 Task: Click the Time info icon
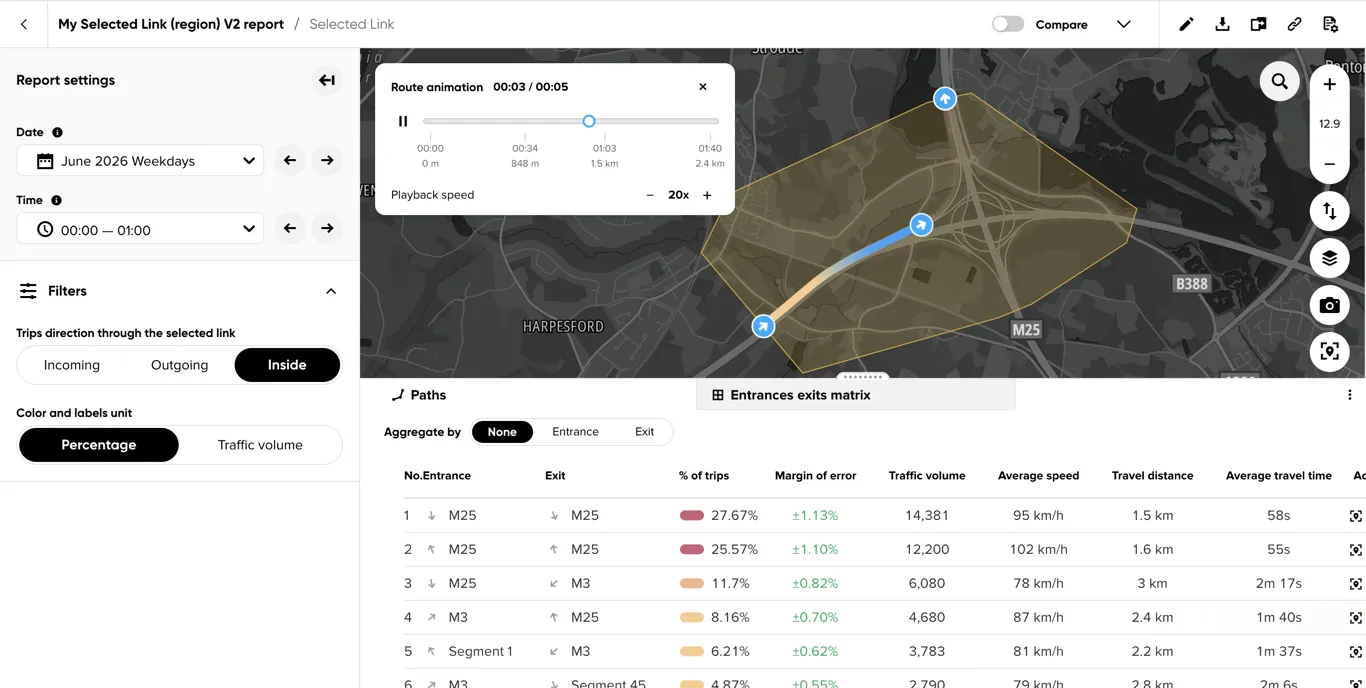56,200
